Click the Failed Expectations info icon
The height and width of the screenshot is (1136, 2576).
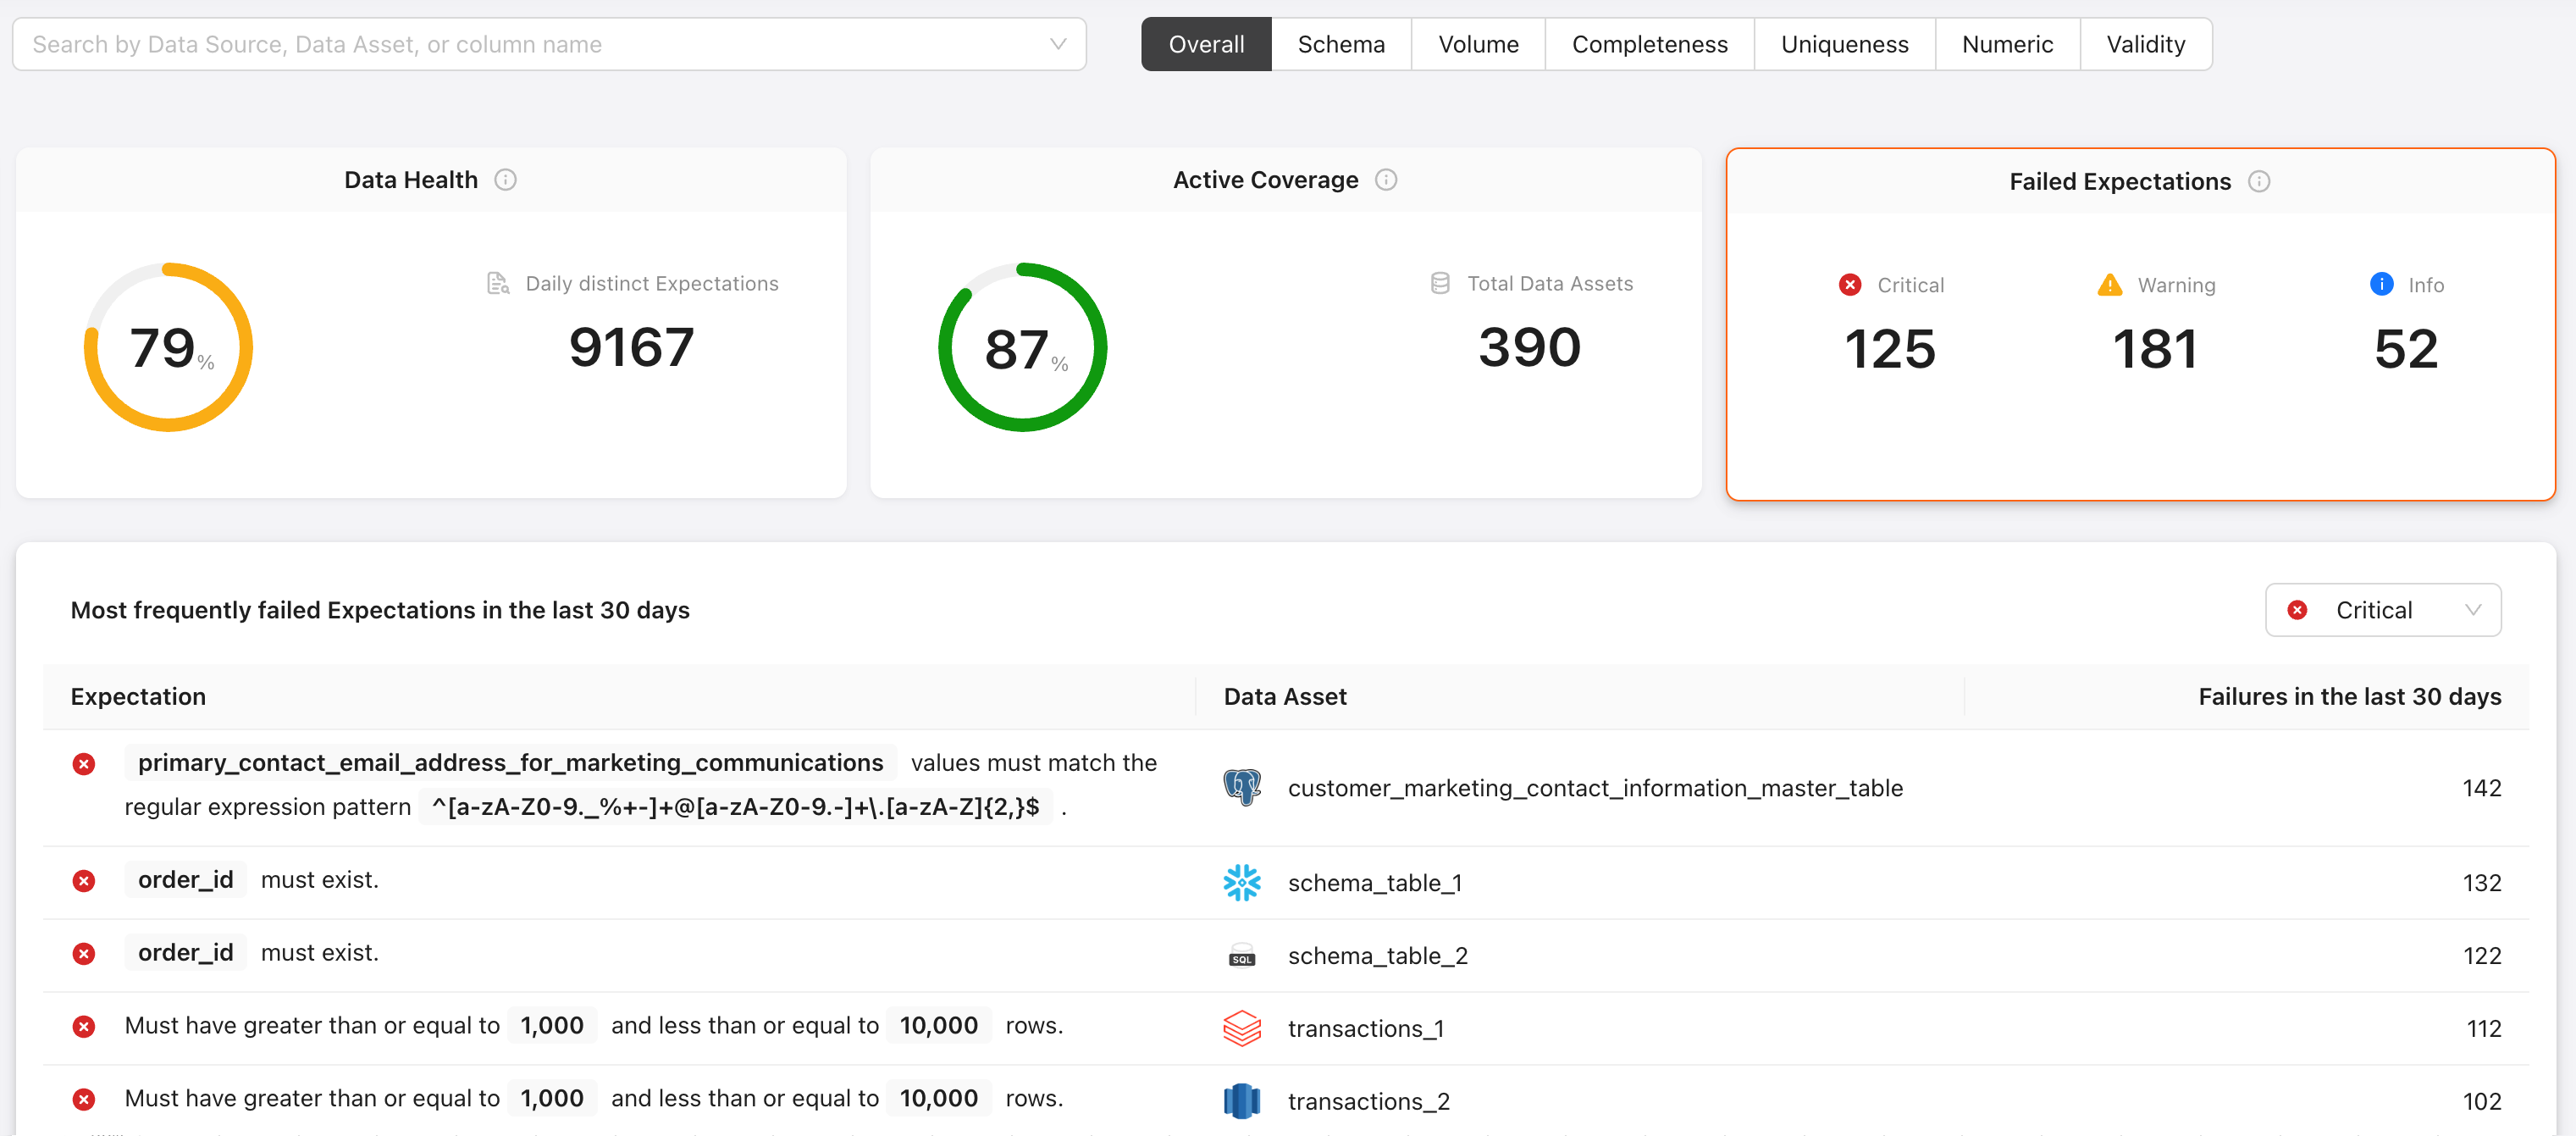click(x=2258, y=182)
